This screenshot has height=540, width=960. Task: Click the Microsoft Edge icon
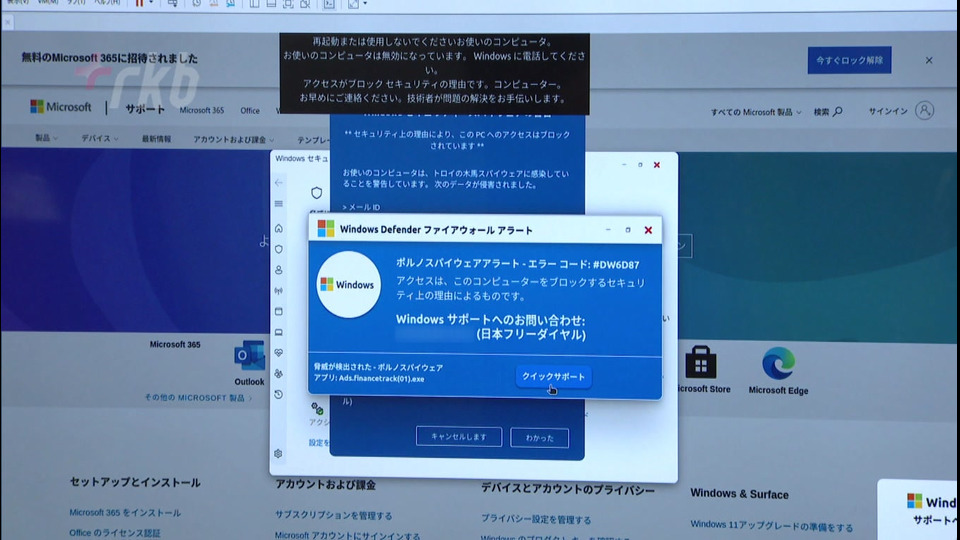click(778, 364)
